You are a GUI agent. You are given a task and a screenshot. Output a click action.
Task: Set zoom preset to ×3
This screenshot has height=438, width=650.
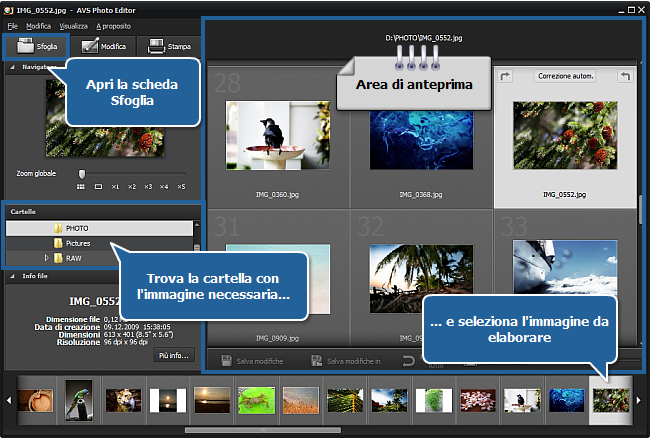[x=148, y=186]
